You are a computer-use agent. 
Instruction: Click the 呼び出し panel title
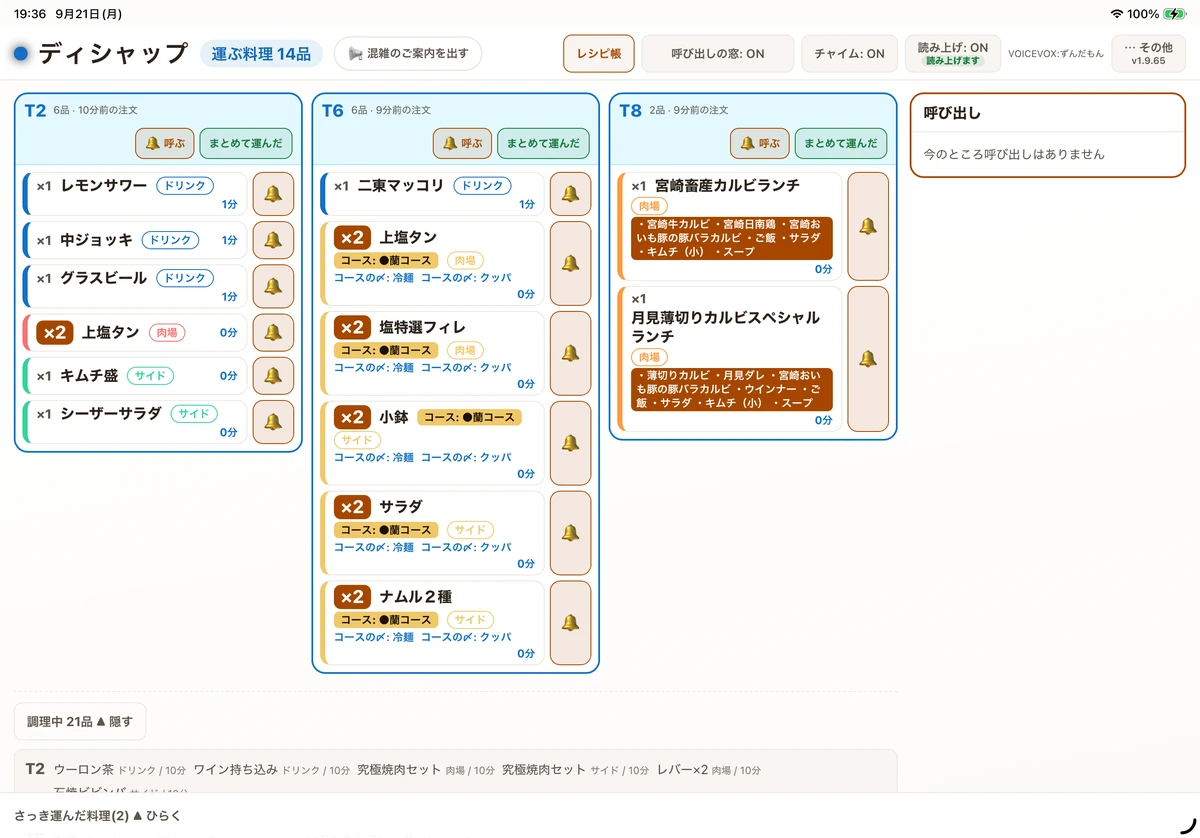pos(952,113)
